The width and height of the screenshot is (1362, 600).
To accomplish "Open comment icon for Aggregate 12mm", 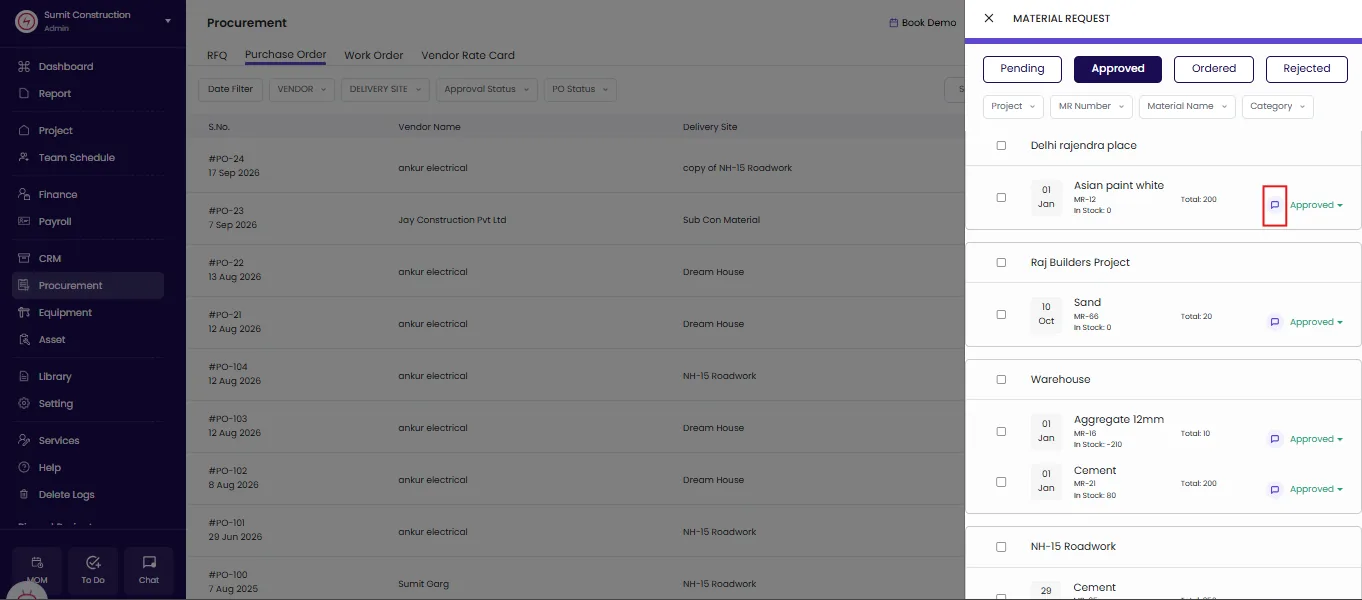I will [1274, 439].
